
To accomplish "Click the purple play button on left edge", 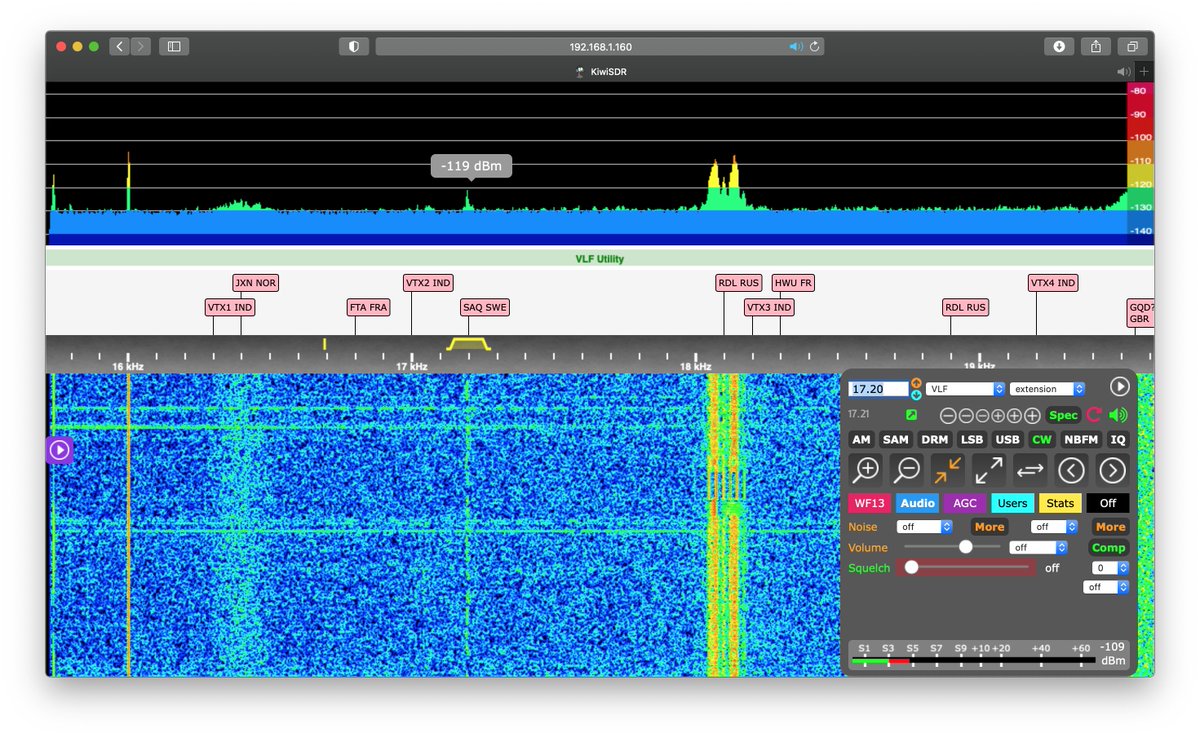I will (x=59, y=450).
